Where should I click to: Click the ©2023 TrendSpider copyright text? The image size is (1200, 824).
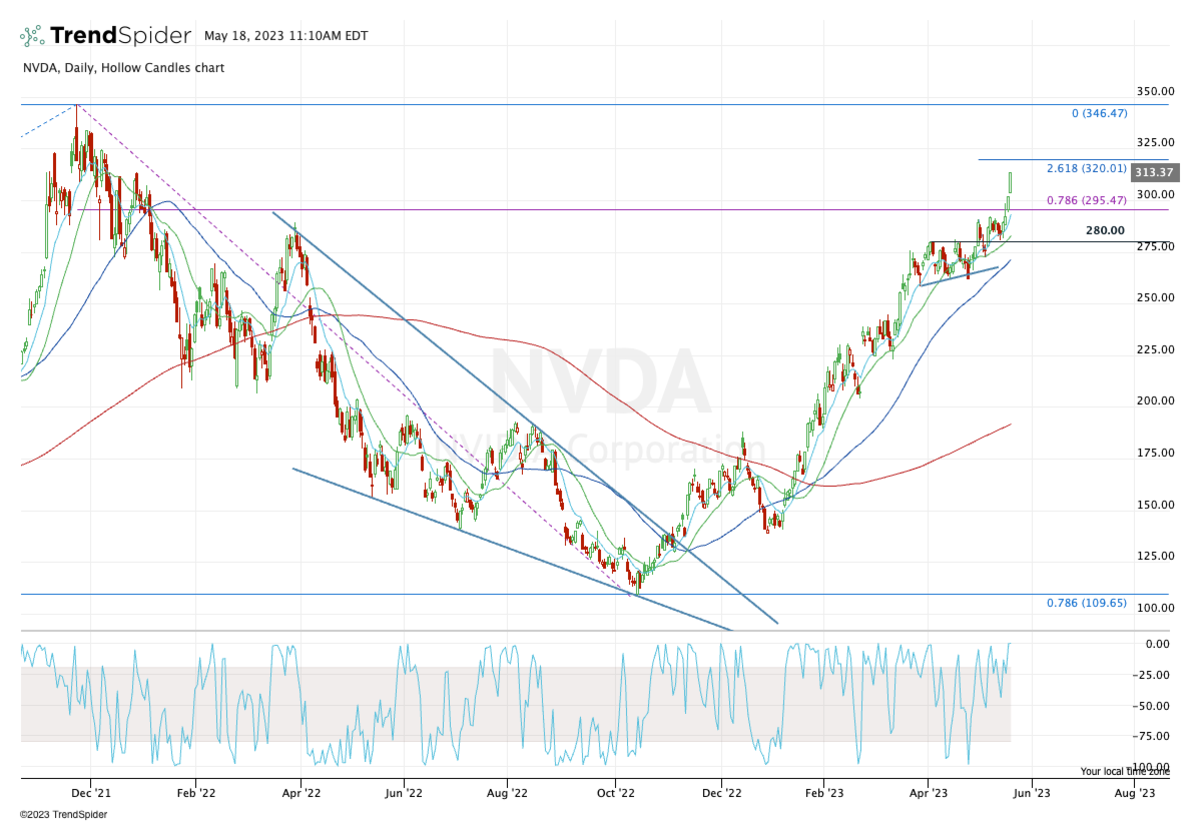(x=63, y=814)
